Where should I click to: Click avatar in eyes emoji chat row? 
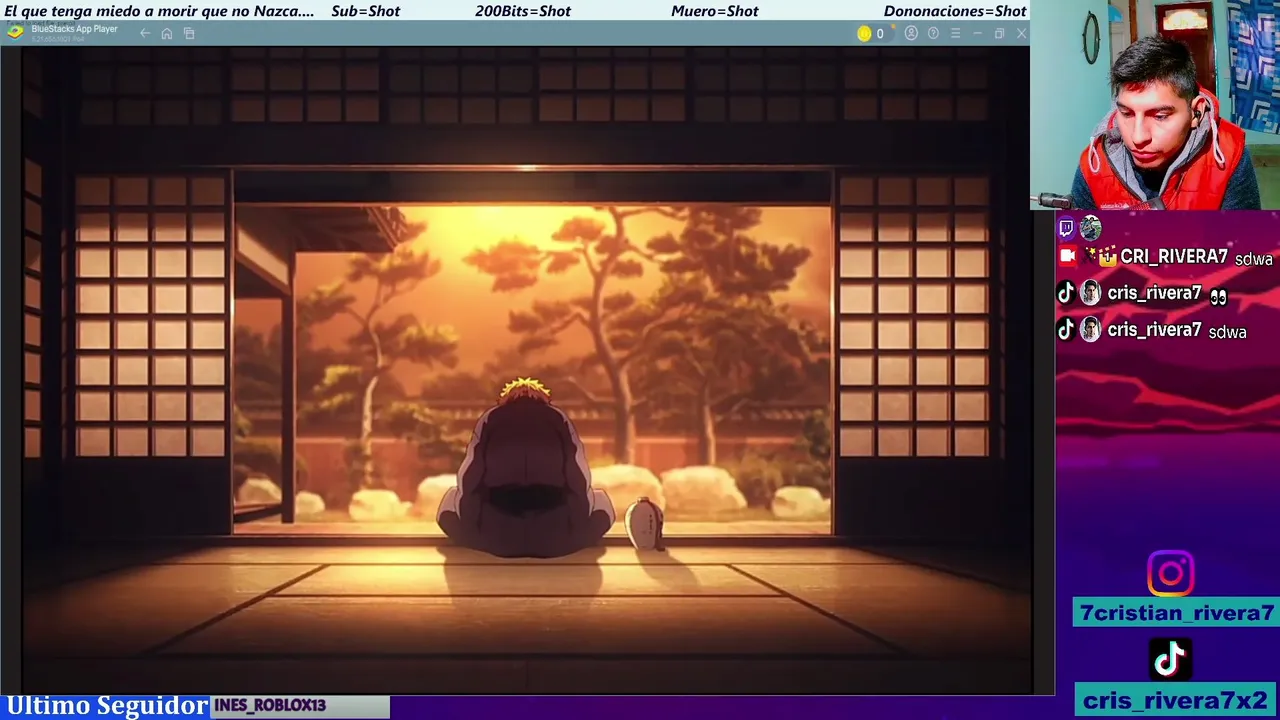tap(1090, 293)
